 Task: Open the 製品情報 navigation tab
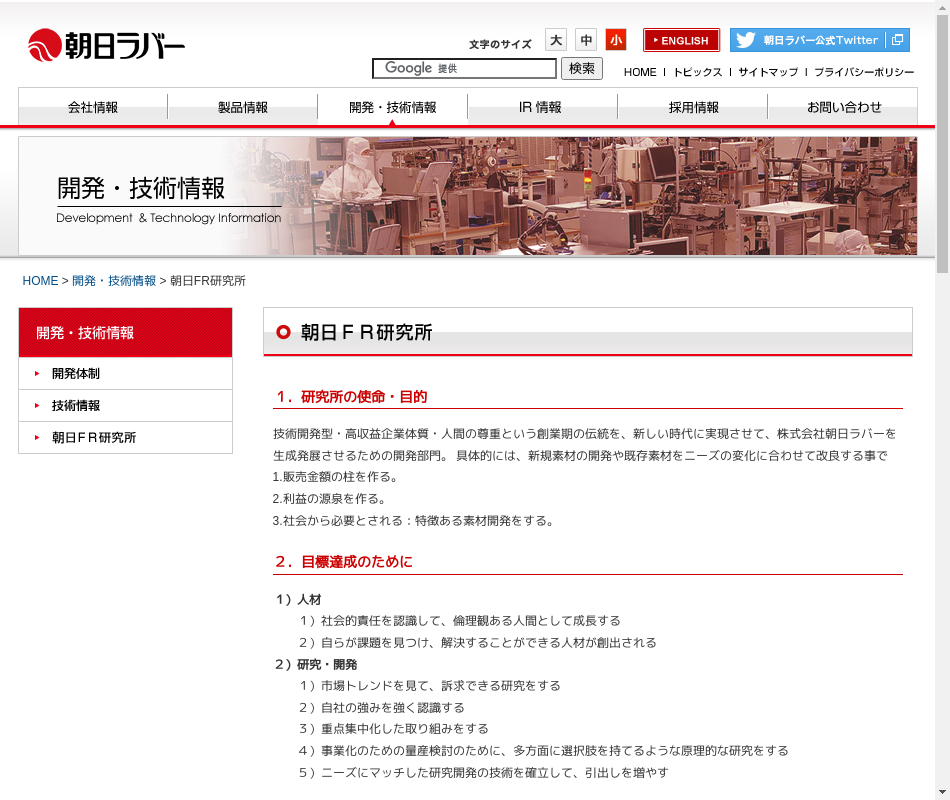(x=243, y=107)
